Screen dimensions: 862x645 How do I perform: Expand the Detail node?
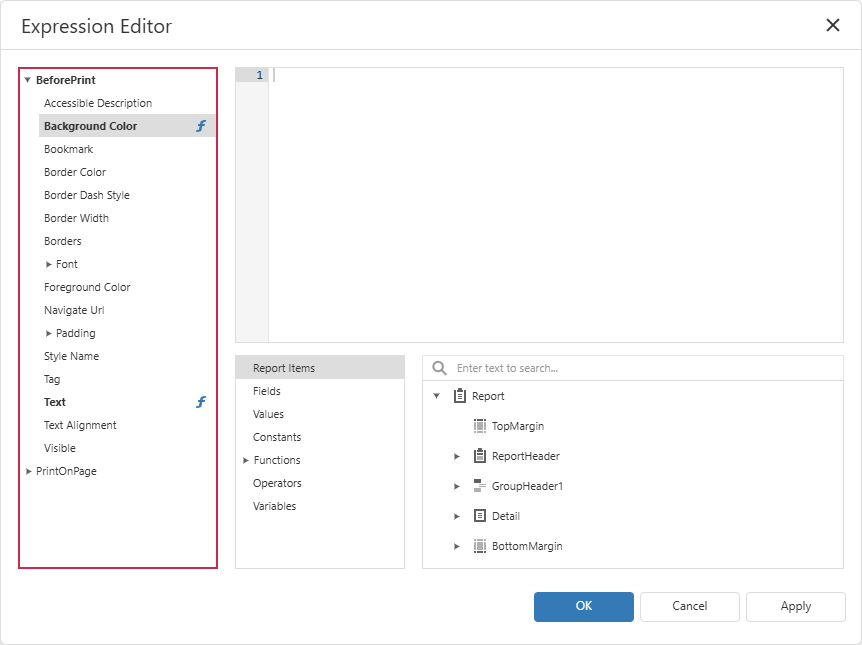coord(456,516)
